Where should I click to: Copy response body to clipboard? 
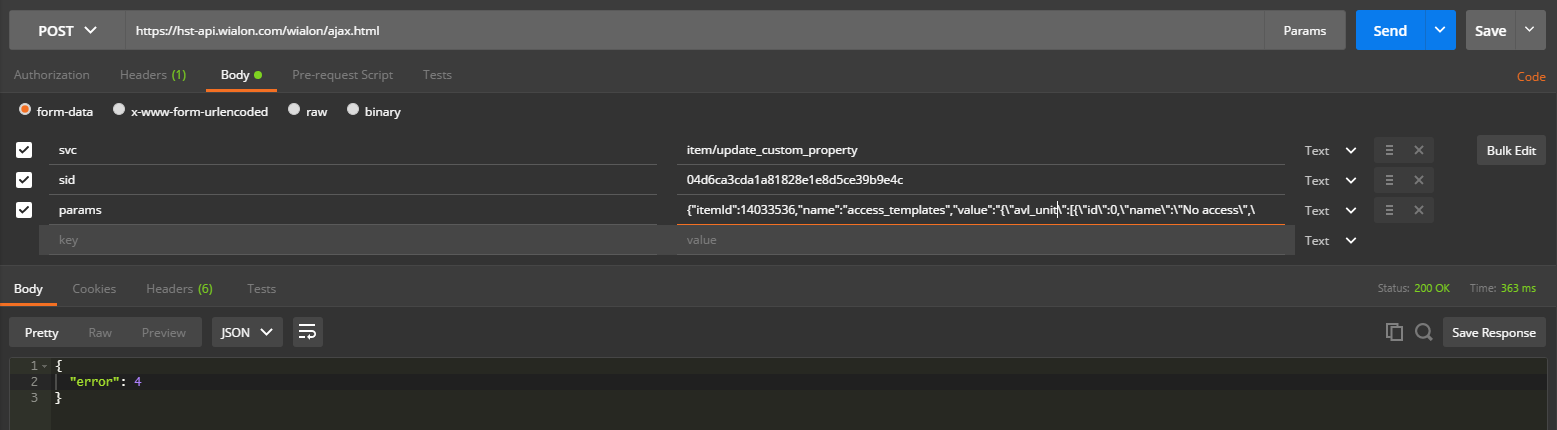tap(1394, 332)
